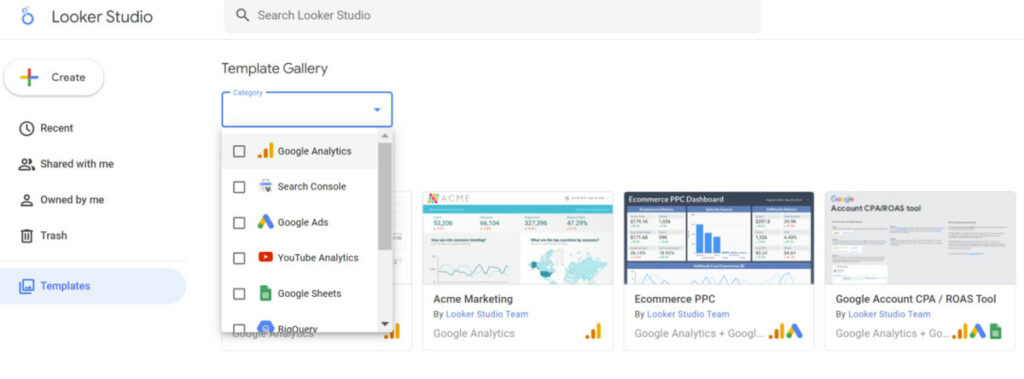
Task: Open Shared with me
Action: pyautogui.click(x=77, y=164)
